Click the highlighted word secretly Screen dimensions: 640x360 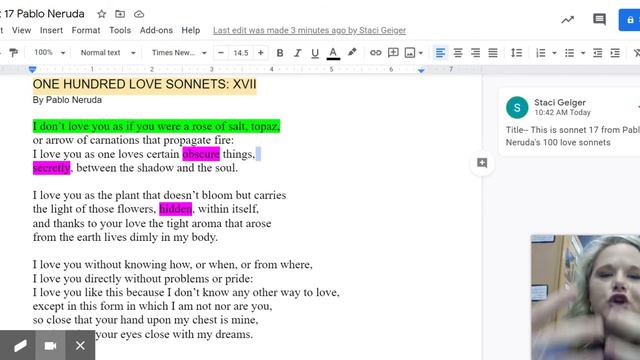pyautogui.click(x=51, y=168)
